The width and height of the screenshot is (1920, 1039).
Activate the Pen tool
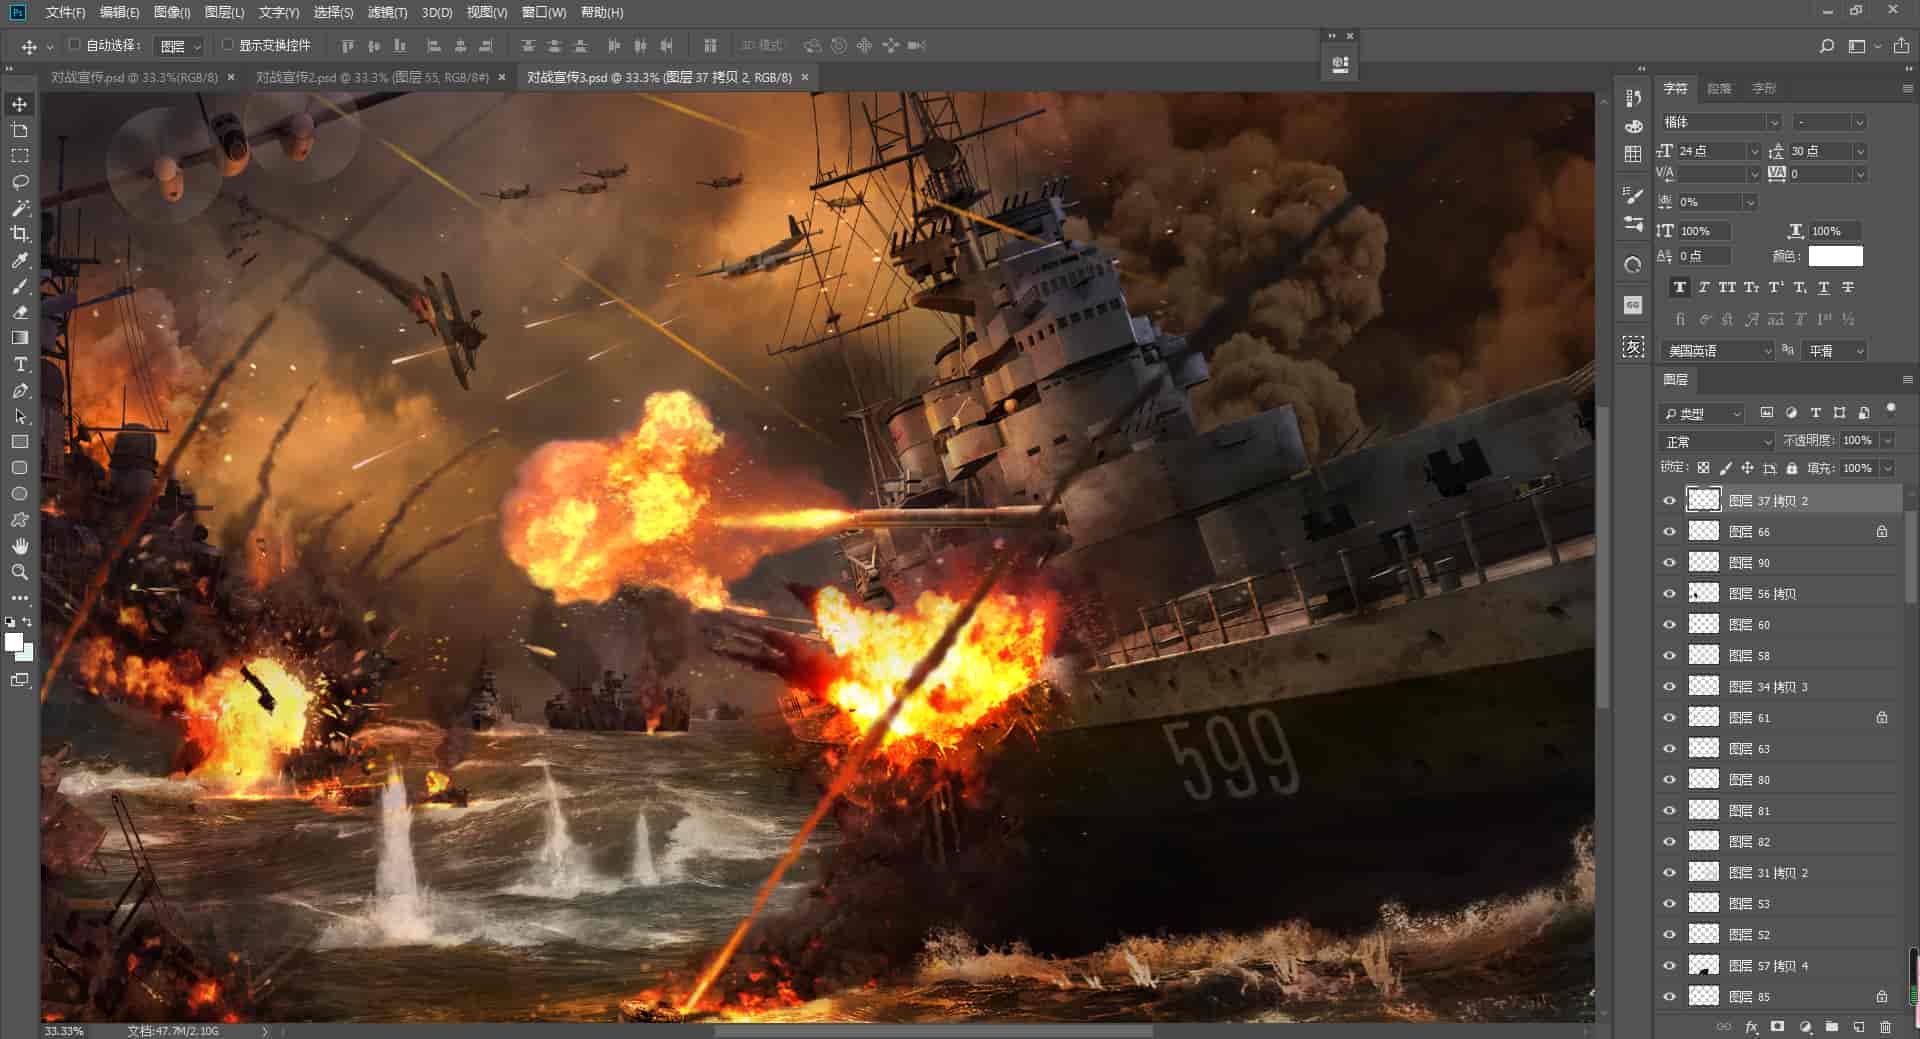(19, 390)
